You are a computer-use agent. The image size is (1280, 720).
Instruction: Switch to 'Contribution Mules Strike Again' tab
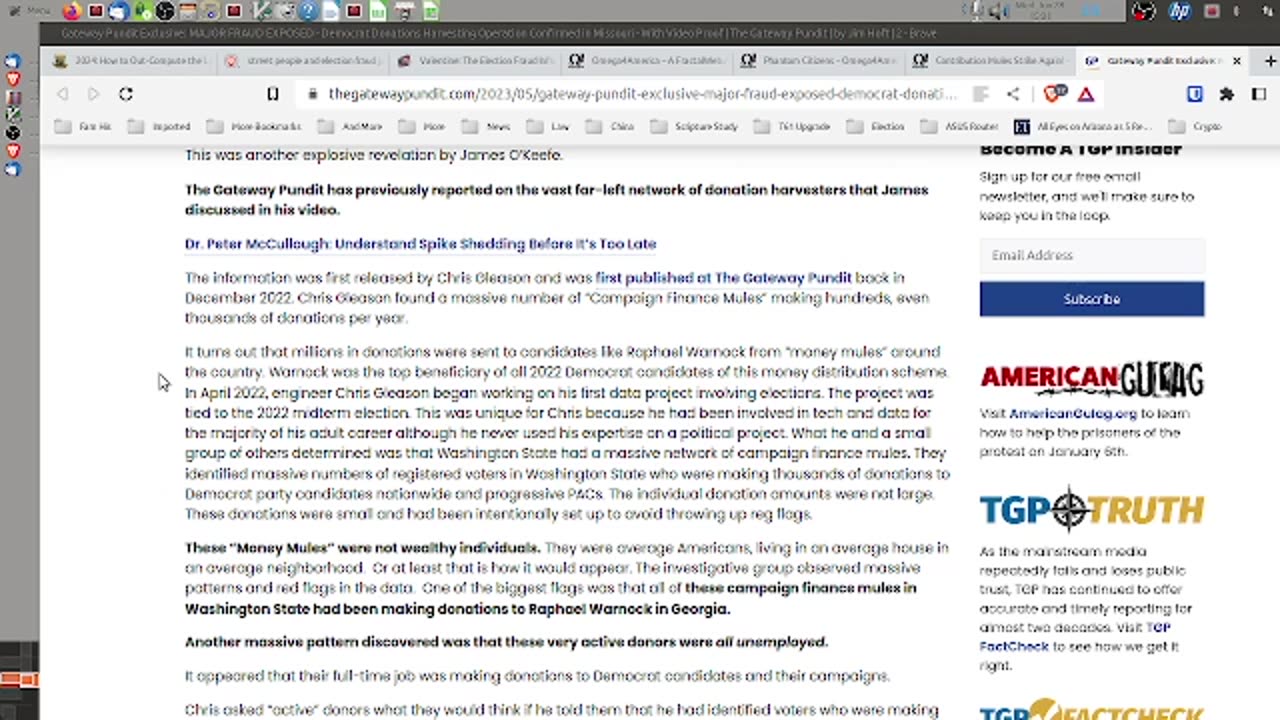991,61
